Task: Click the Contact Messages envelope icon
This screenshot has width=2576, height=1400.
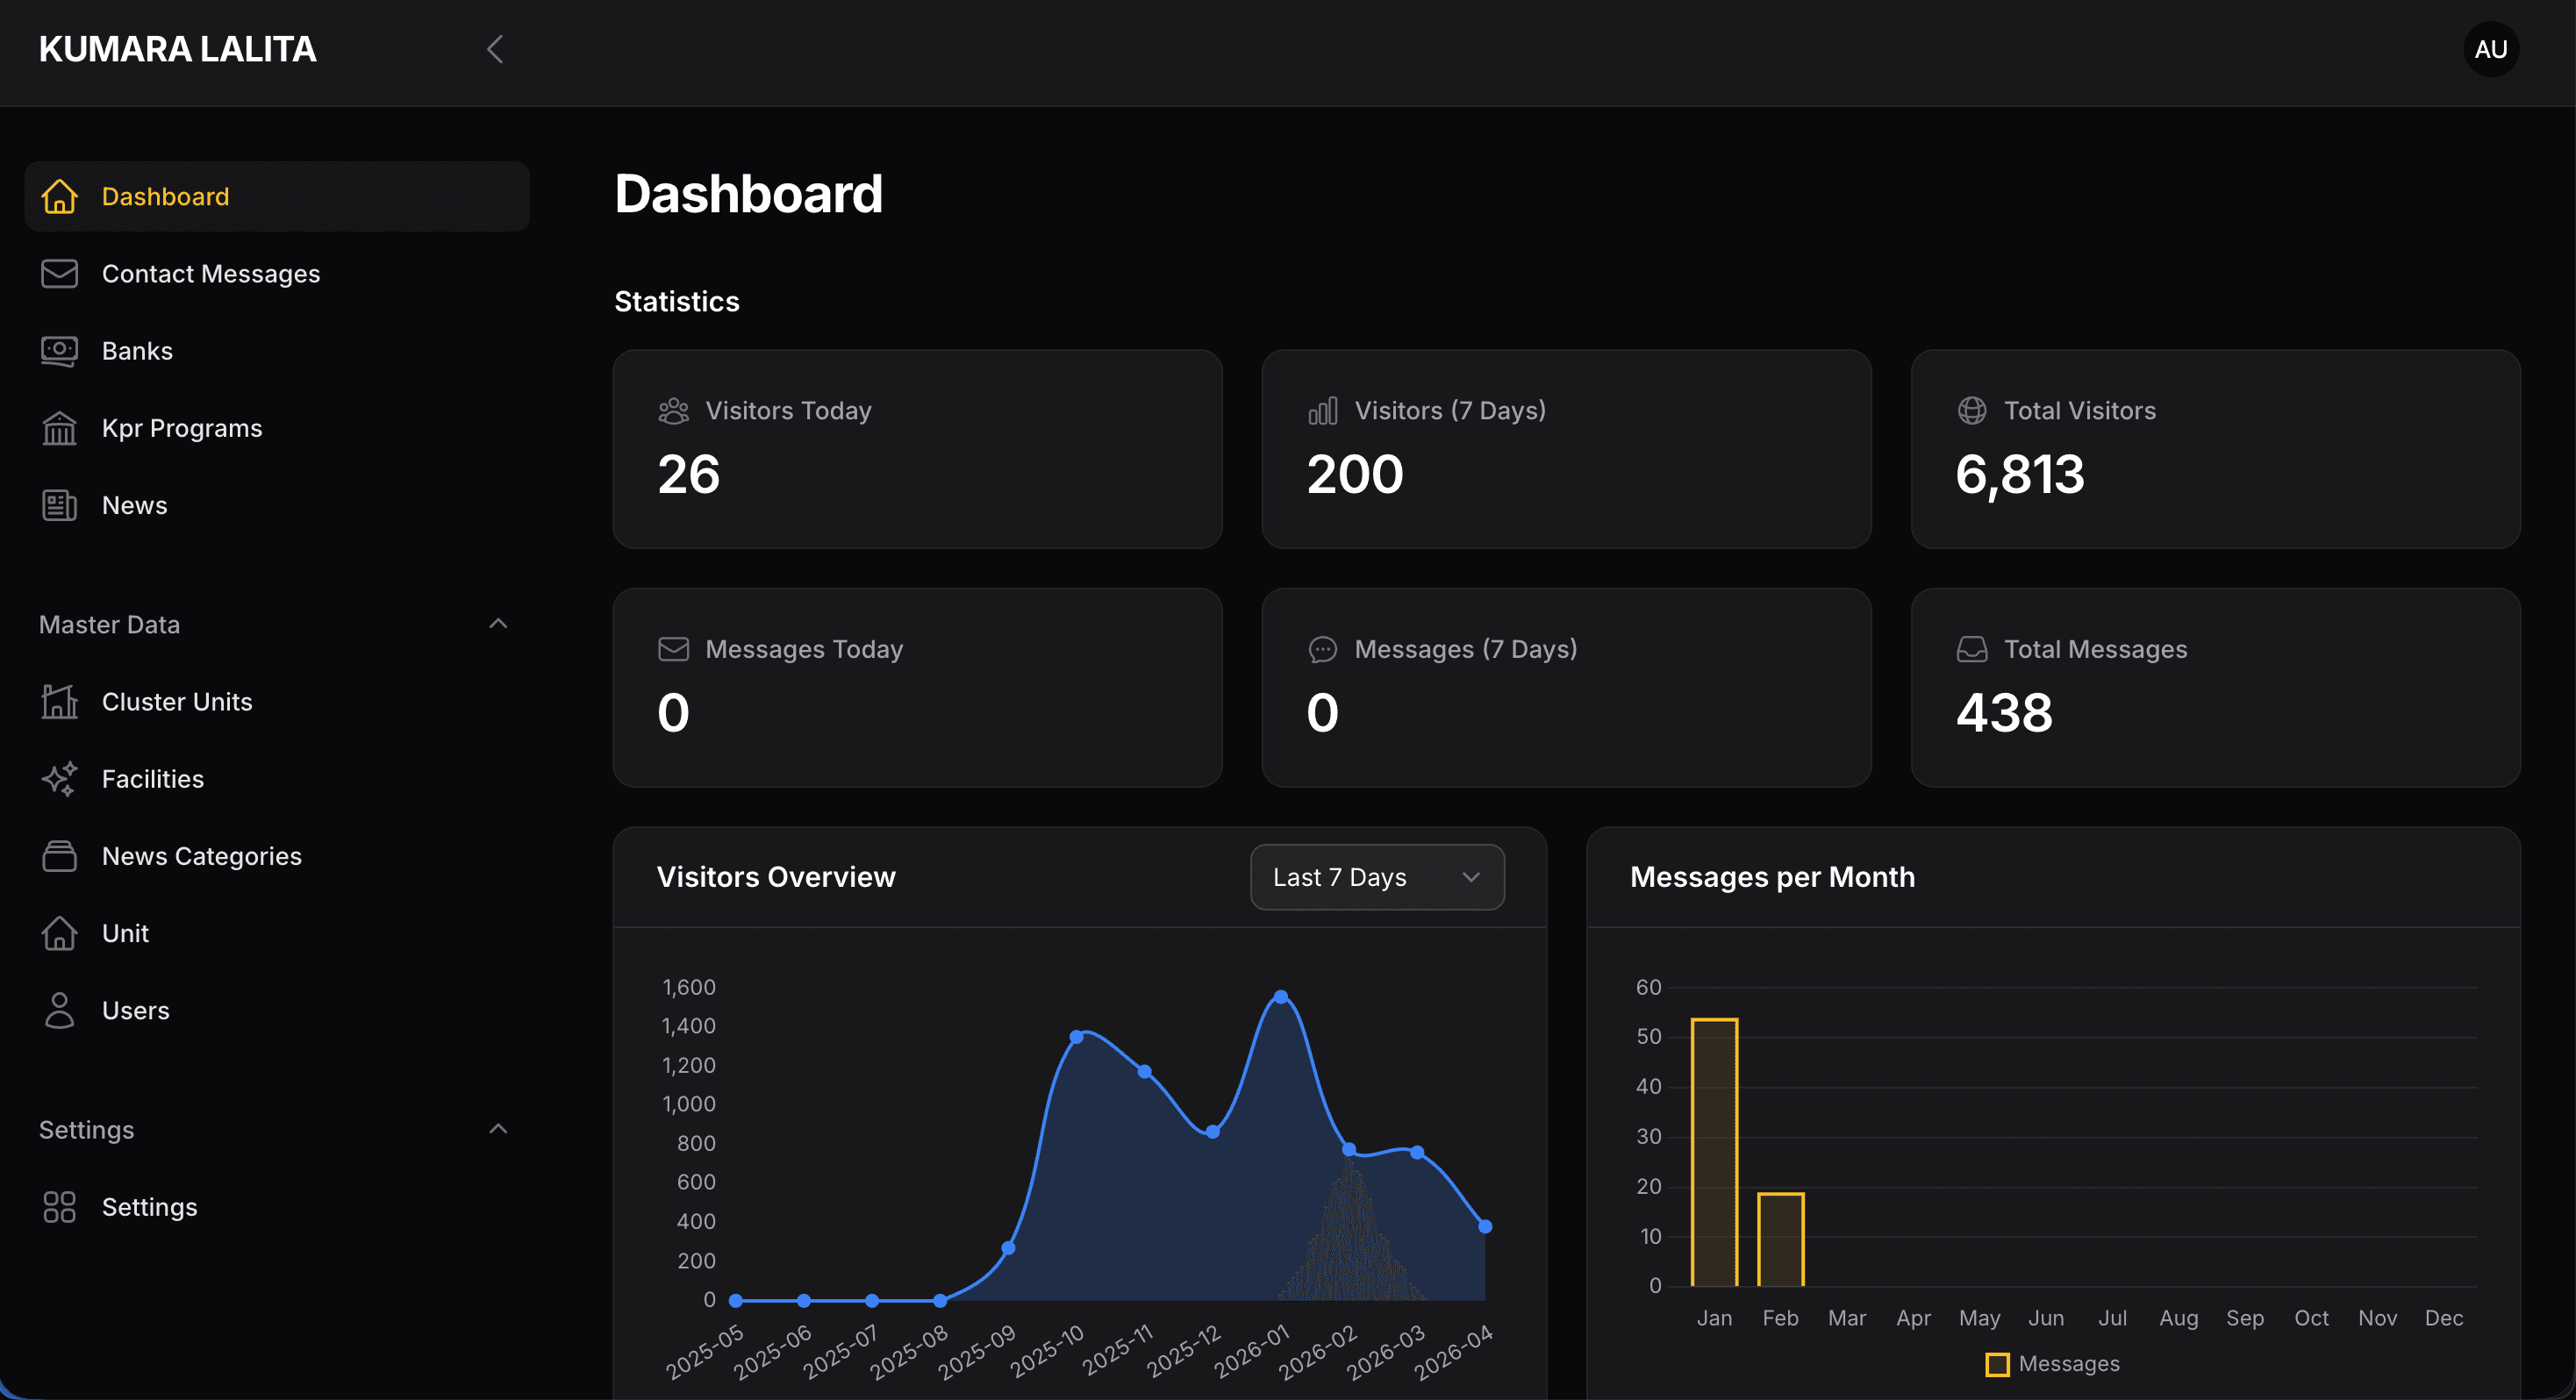Action: point(59,273)
